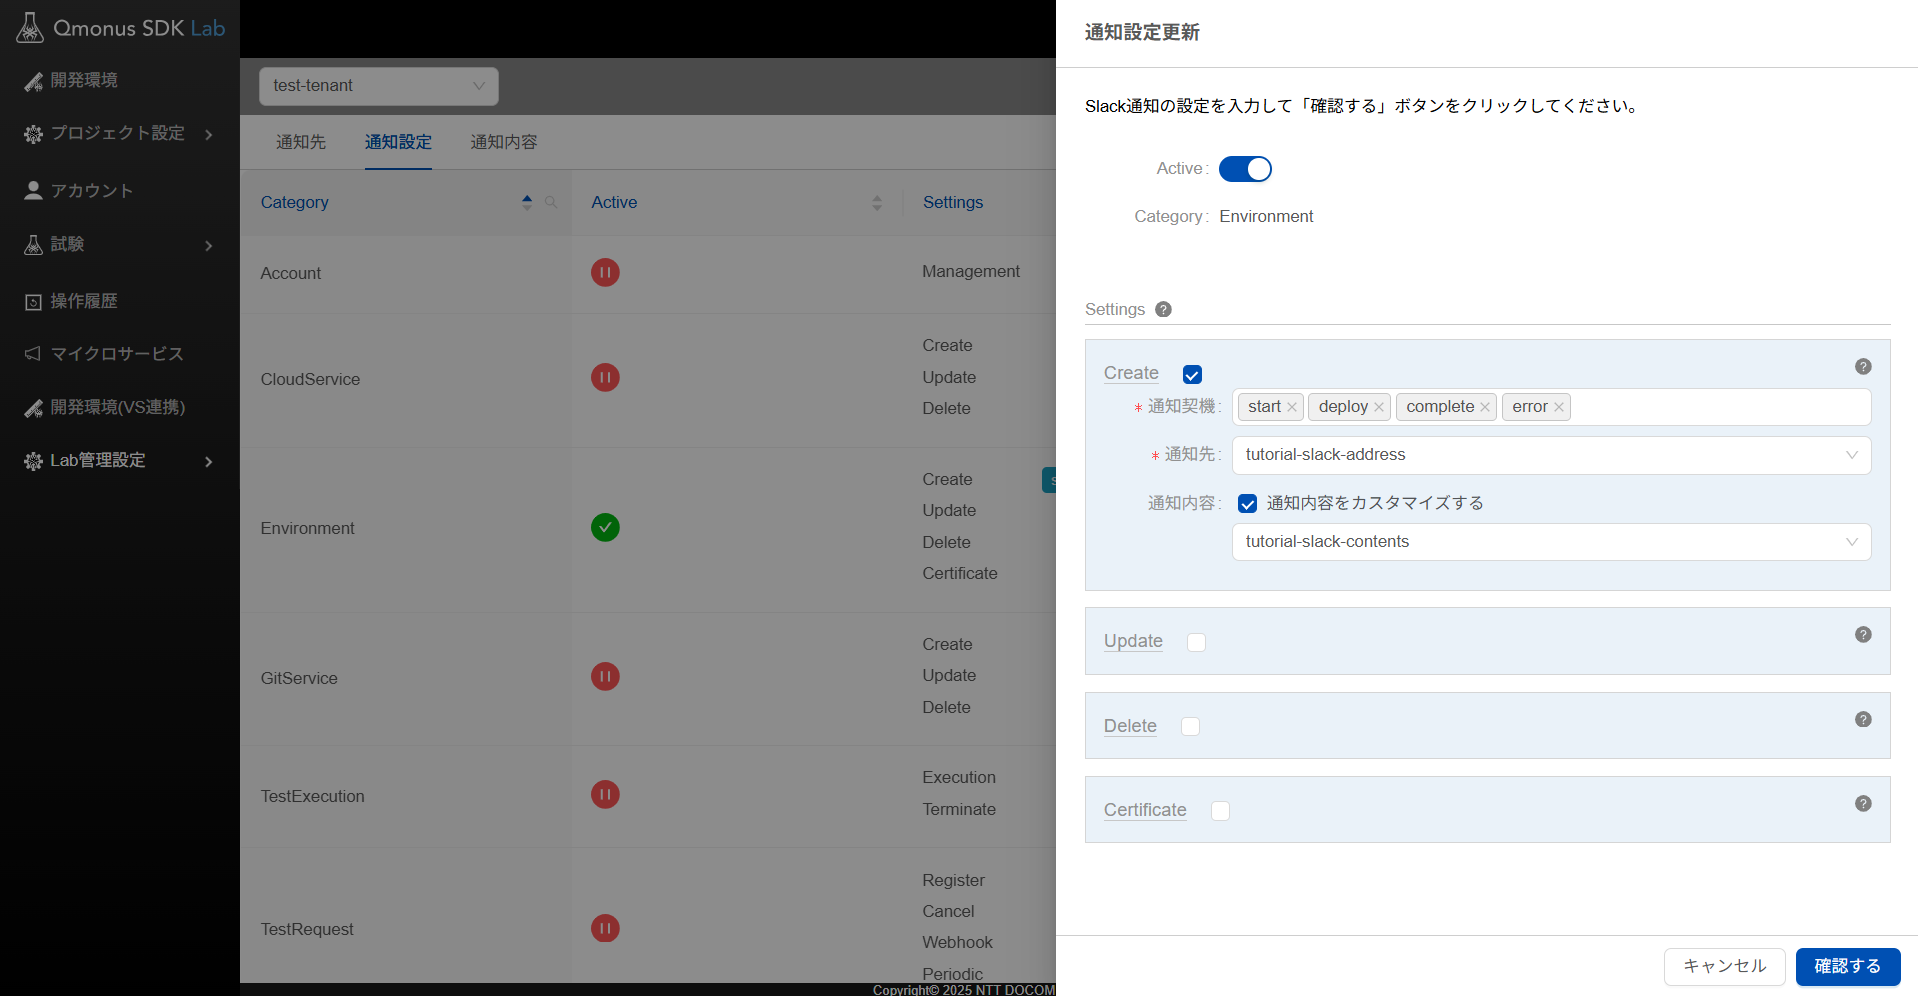Remove the 'deploy' tag from notification triggers

click(x=1379, y=407)
